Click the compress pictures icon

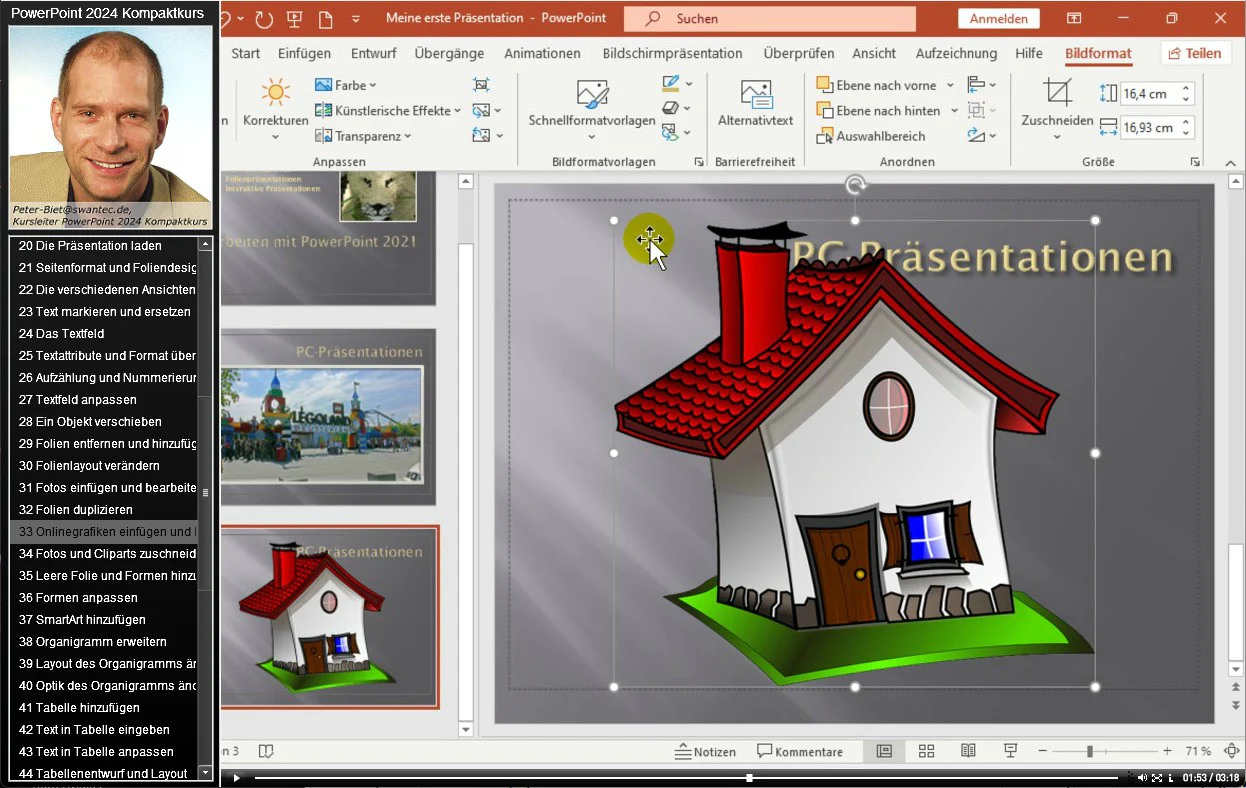tap(481, 85)
